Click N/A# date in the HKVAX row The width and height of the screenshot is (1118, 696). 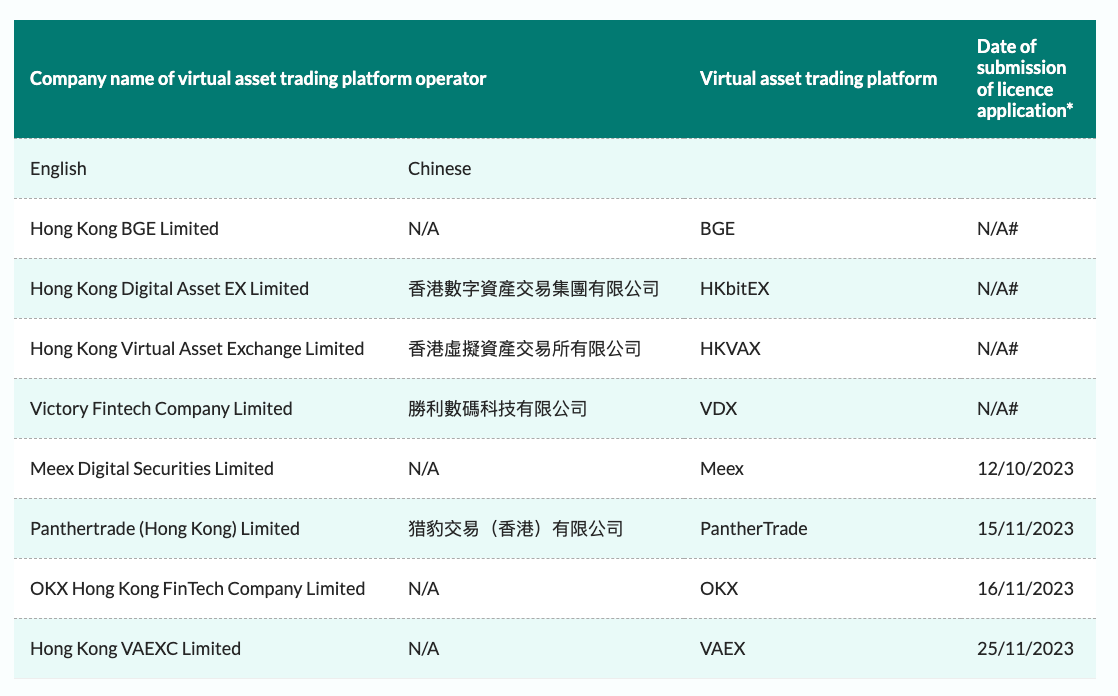click(x=998, y=349)
